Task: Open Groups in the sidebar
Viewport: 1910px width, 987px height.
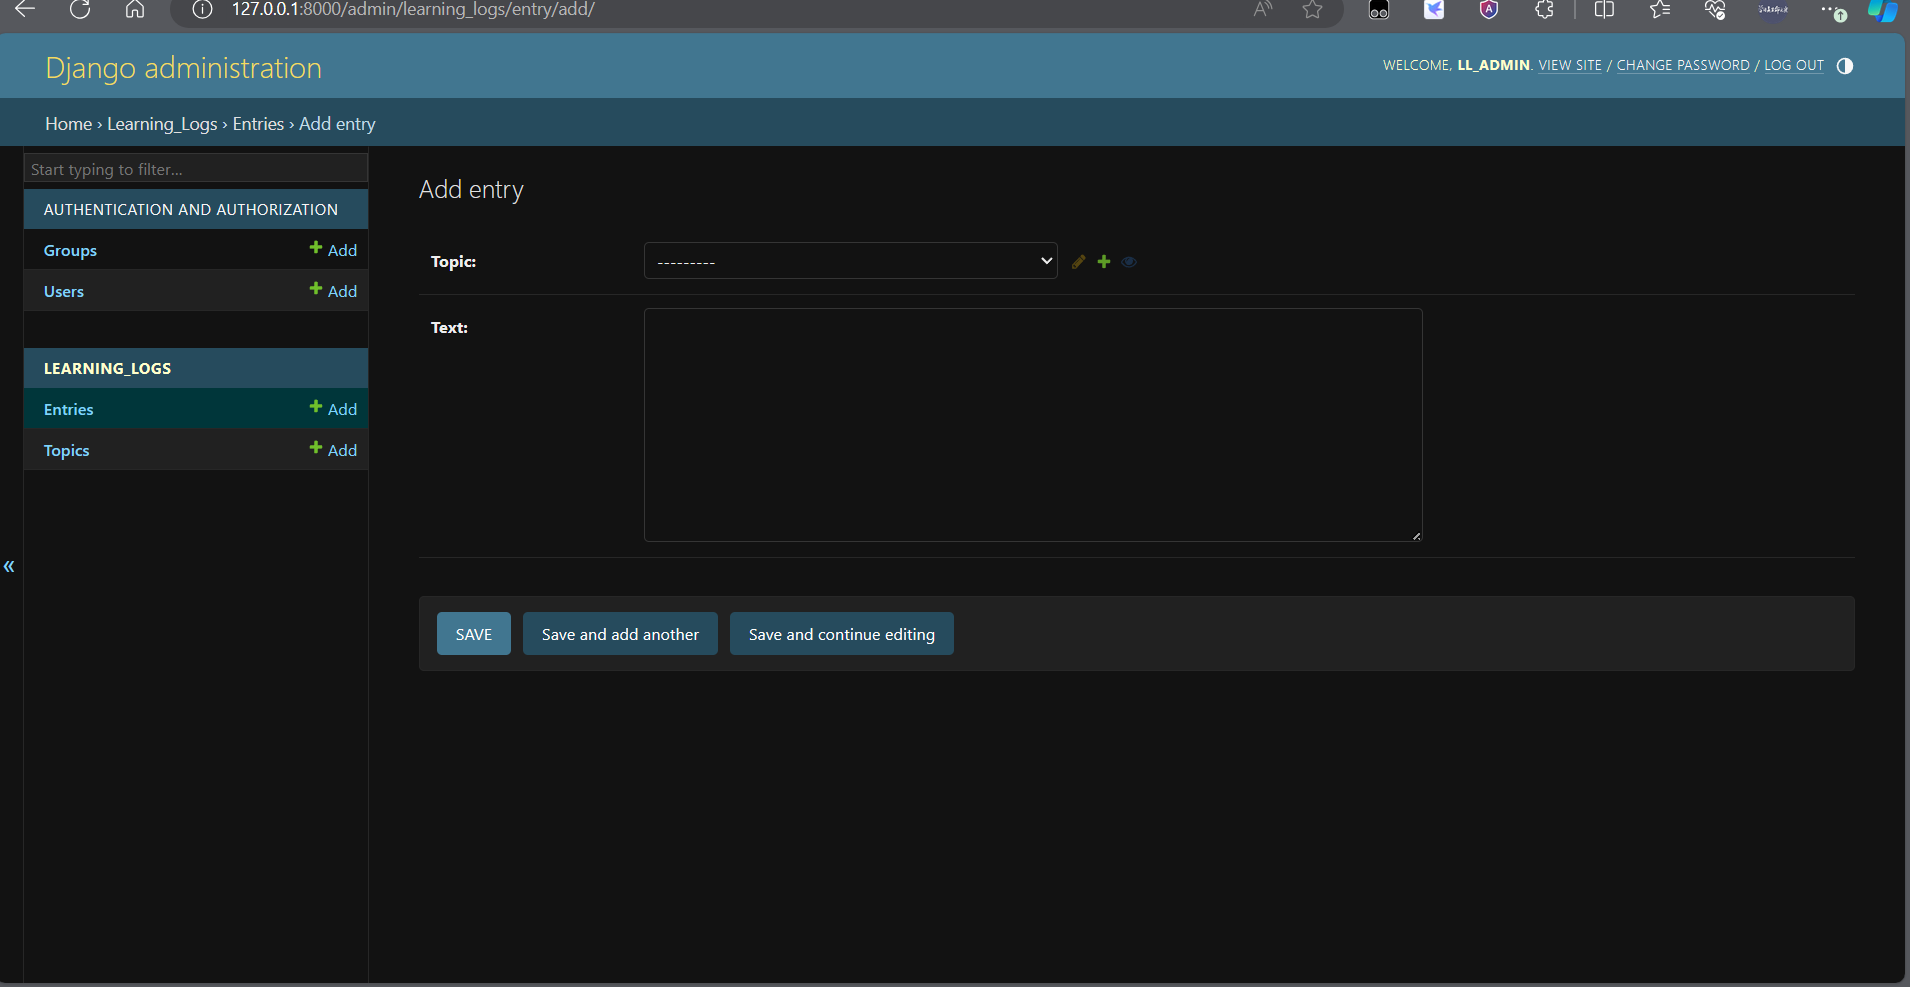Action: 70,250
